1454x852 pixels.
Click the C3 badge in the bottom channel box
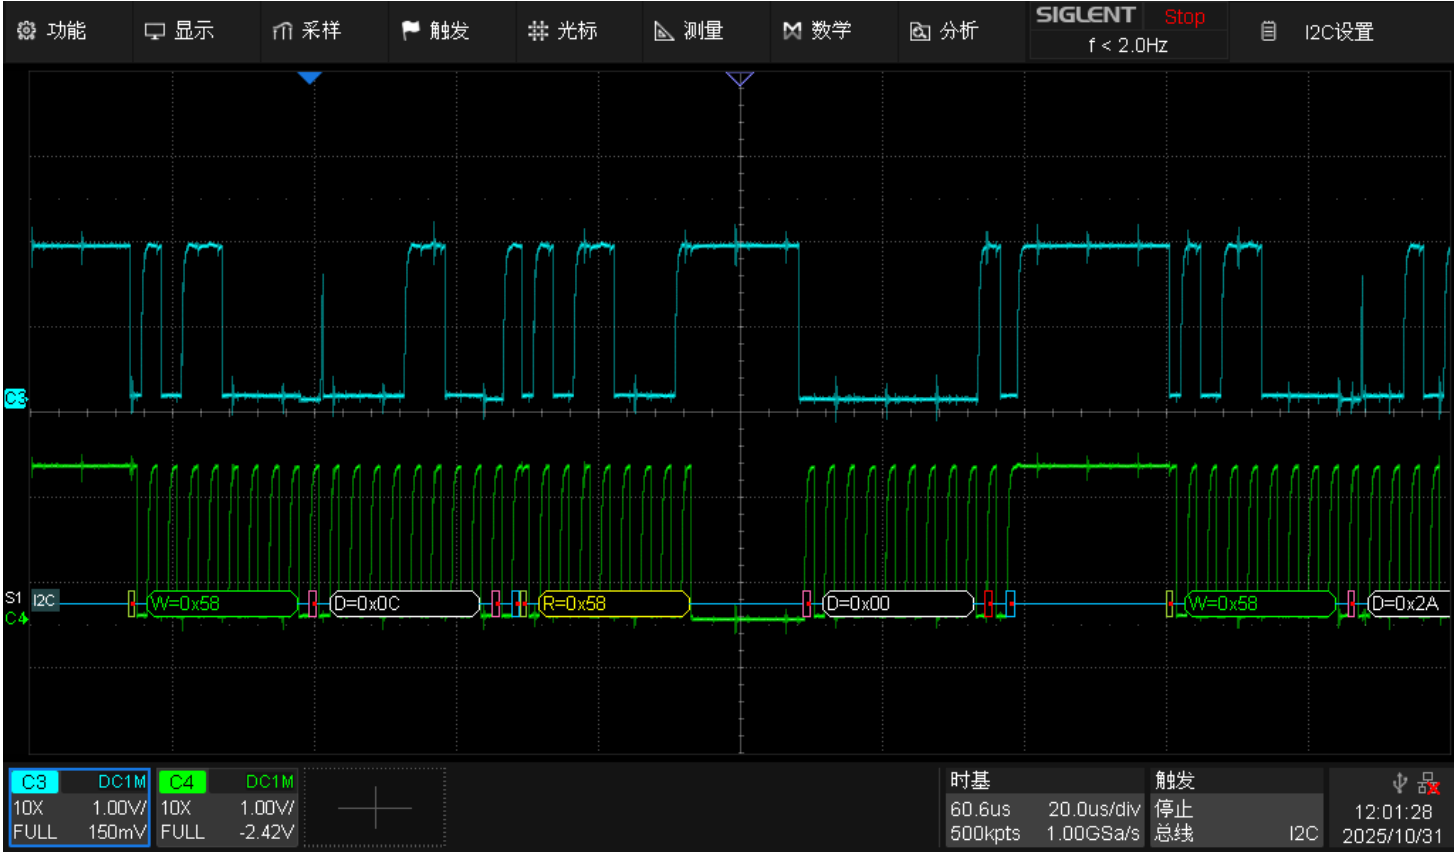point(34,782)
